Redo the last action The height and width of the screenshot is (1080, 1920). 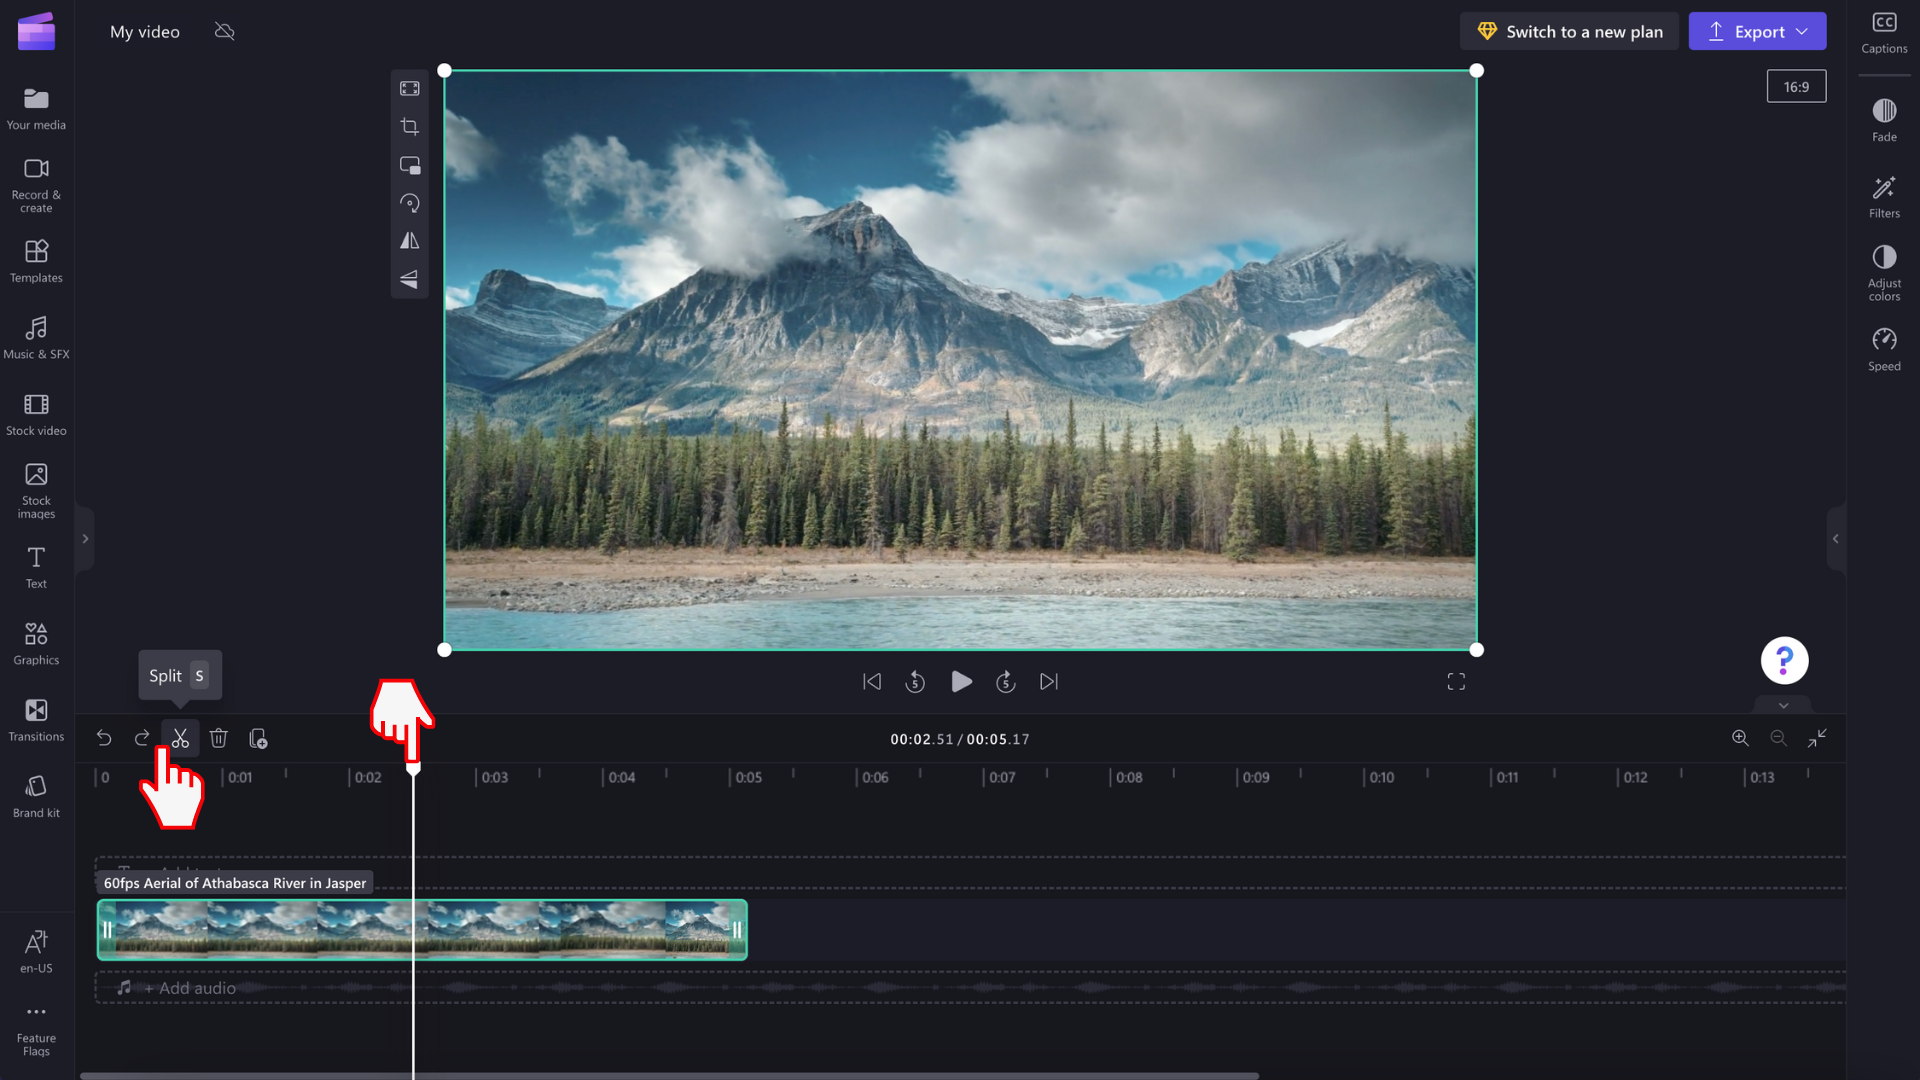point(142,738)
